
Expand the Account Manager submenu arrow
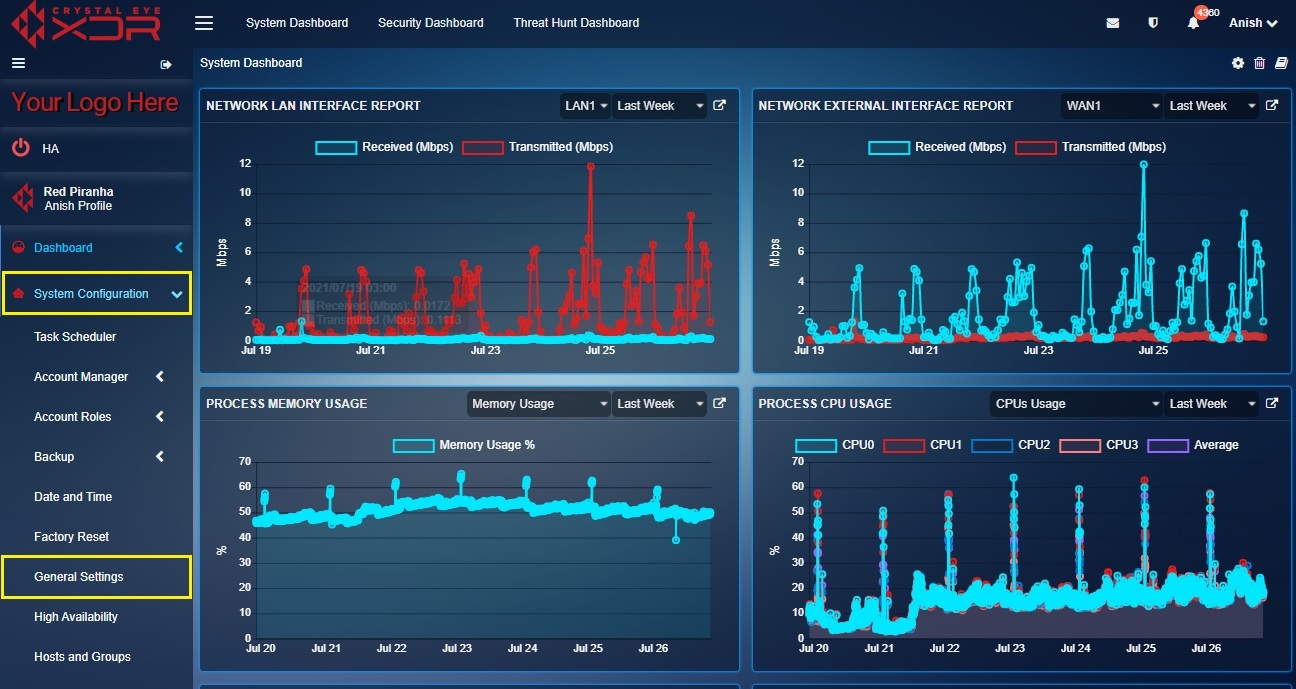[x=160, y=377]
